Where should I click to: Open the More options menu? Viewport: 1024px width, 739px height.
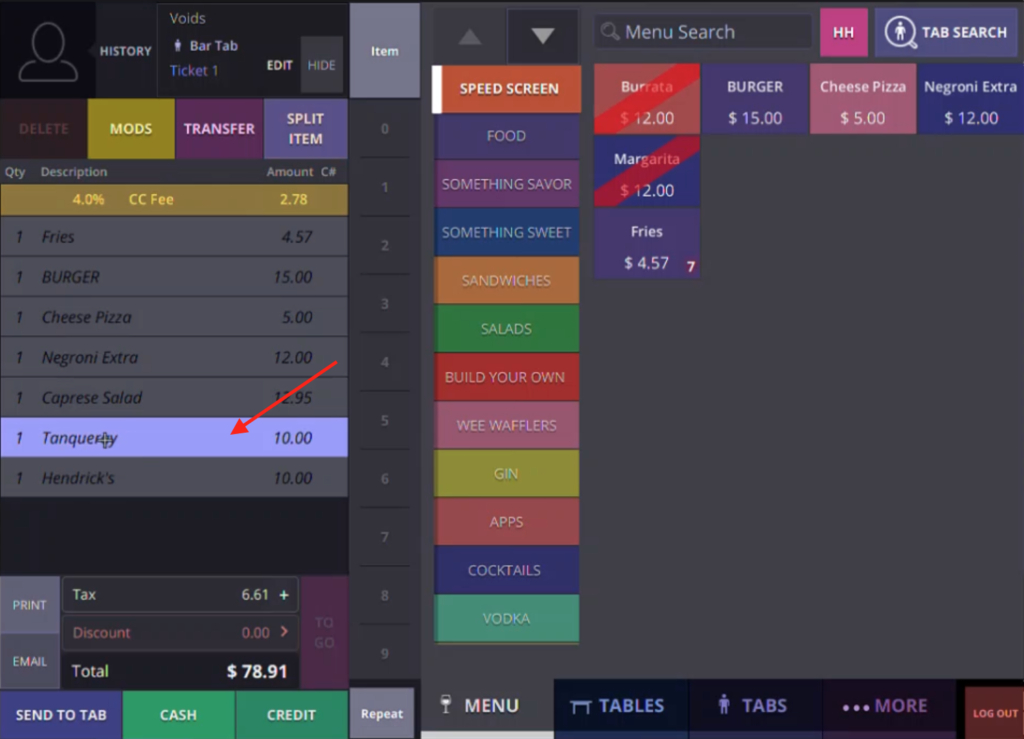(x=885, y=706)
